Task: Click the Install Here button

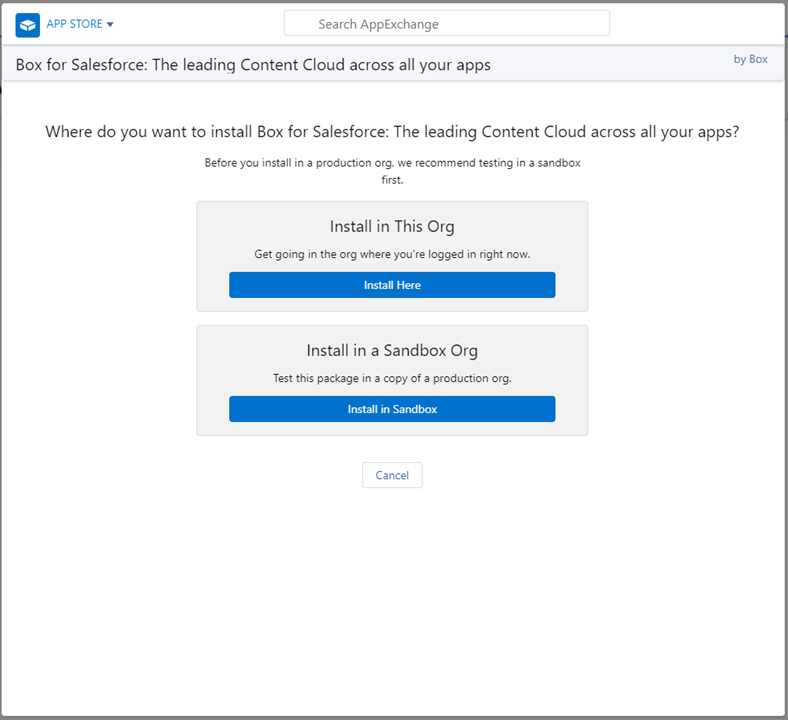Action: click(392, 285)
